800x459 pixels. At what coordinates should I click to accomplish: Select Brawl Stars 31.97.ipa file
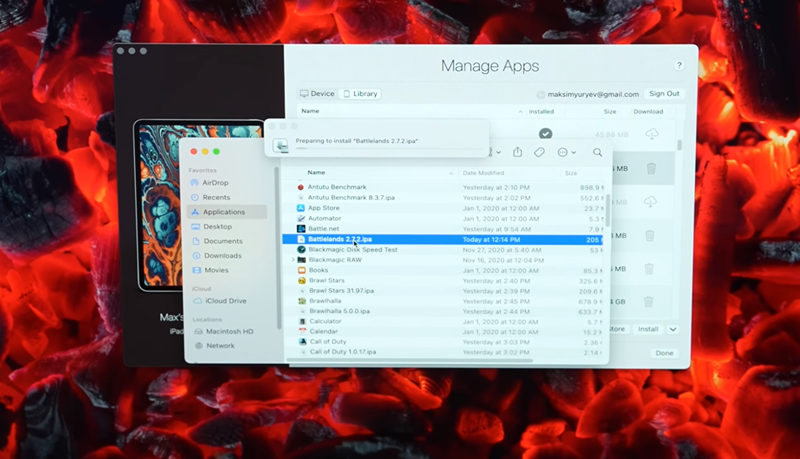click(343, 291)
